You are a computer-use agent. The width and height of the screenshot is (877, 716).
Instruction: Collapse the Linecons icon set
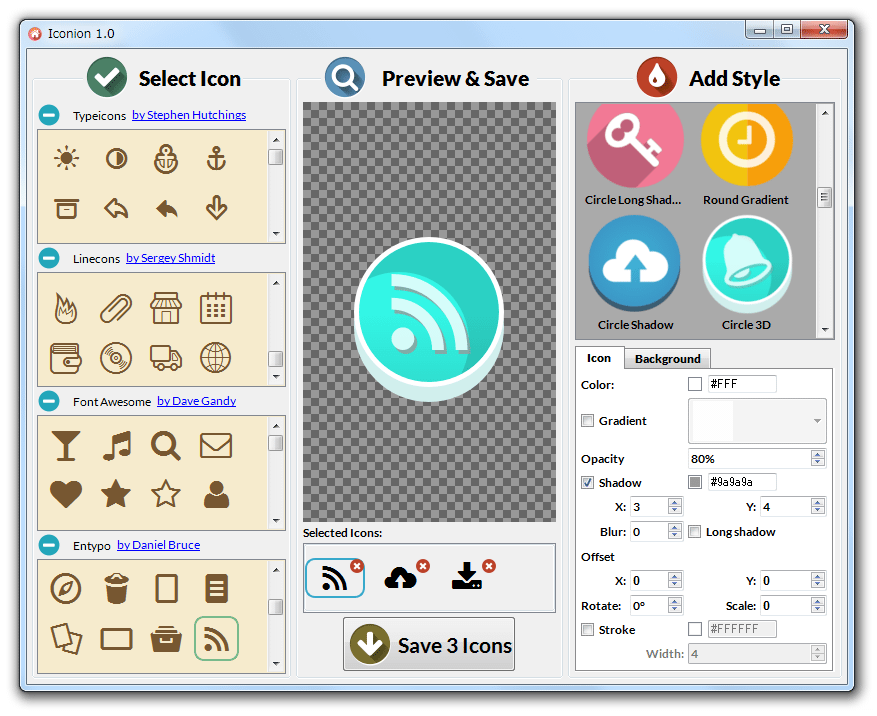[49, 258]
